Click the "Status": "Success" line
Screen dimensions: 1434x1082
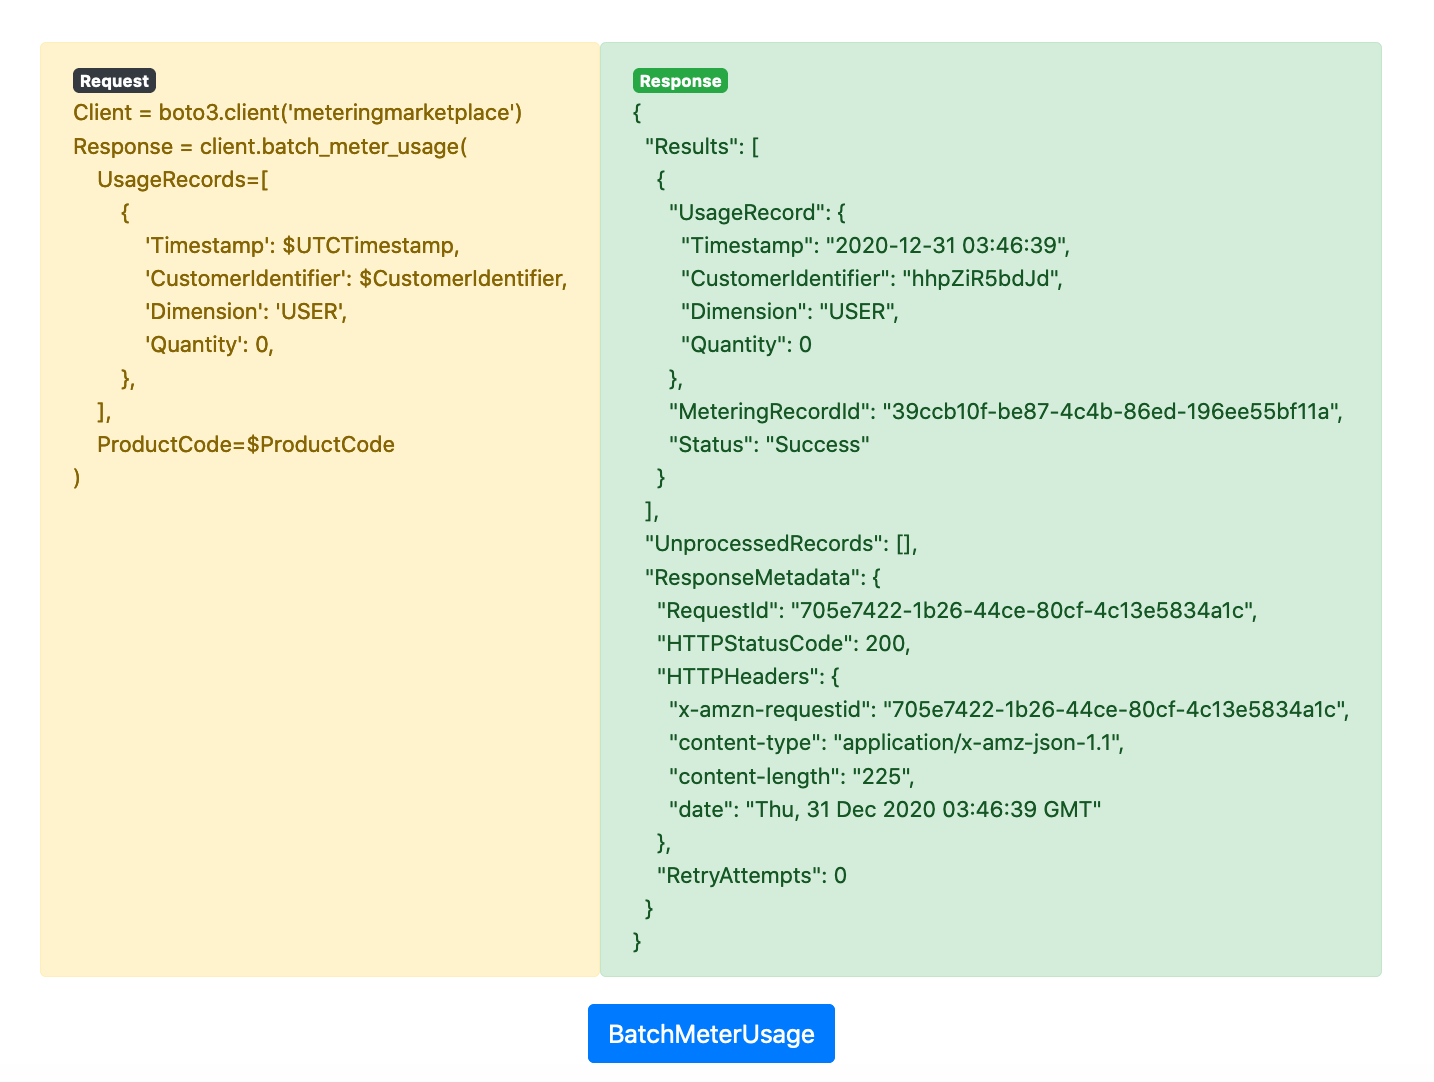click(x=769, y=444)
